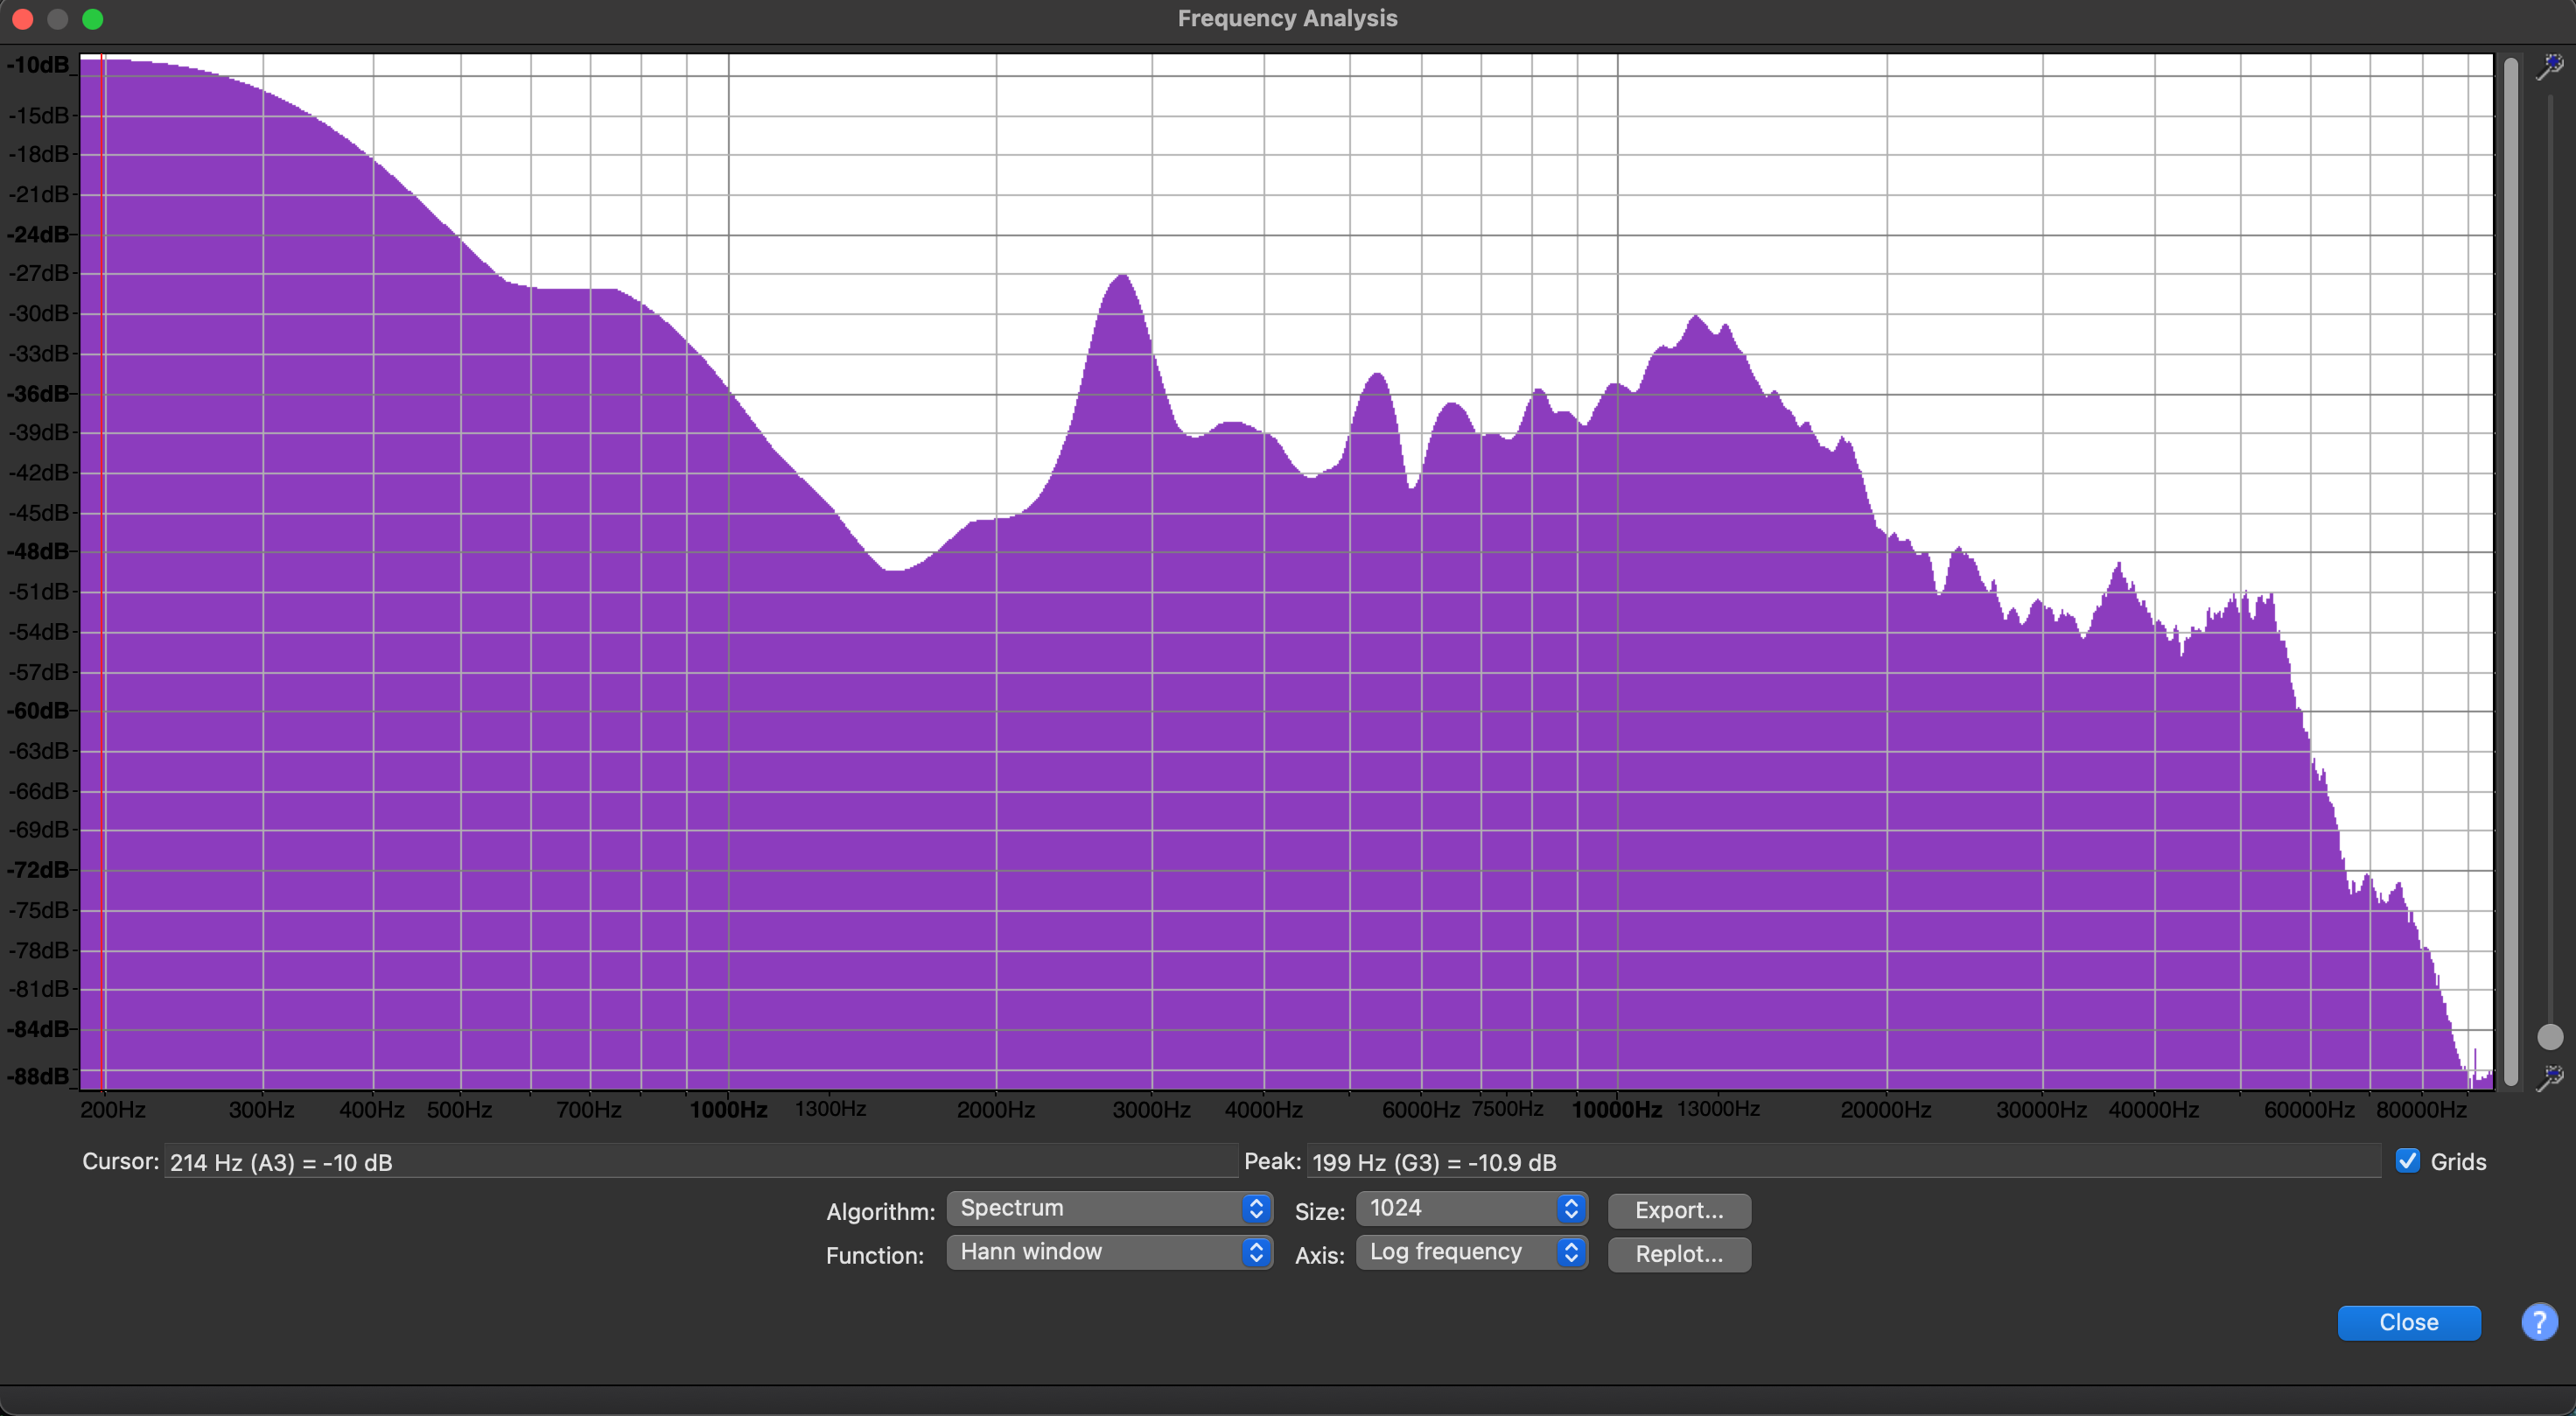This screenshot has width=2576, height=1416.
Task: Click the zoom-in magnifier above the vertical slider
Action: (2549, 67)
